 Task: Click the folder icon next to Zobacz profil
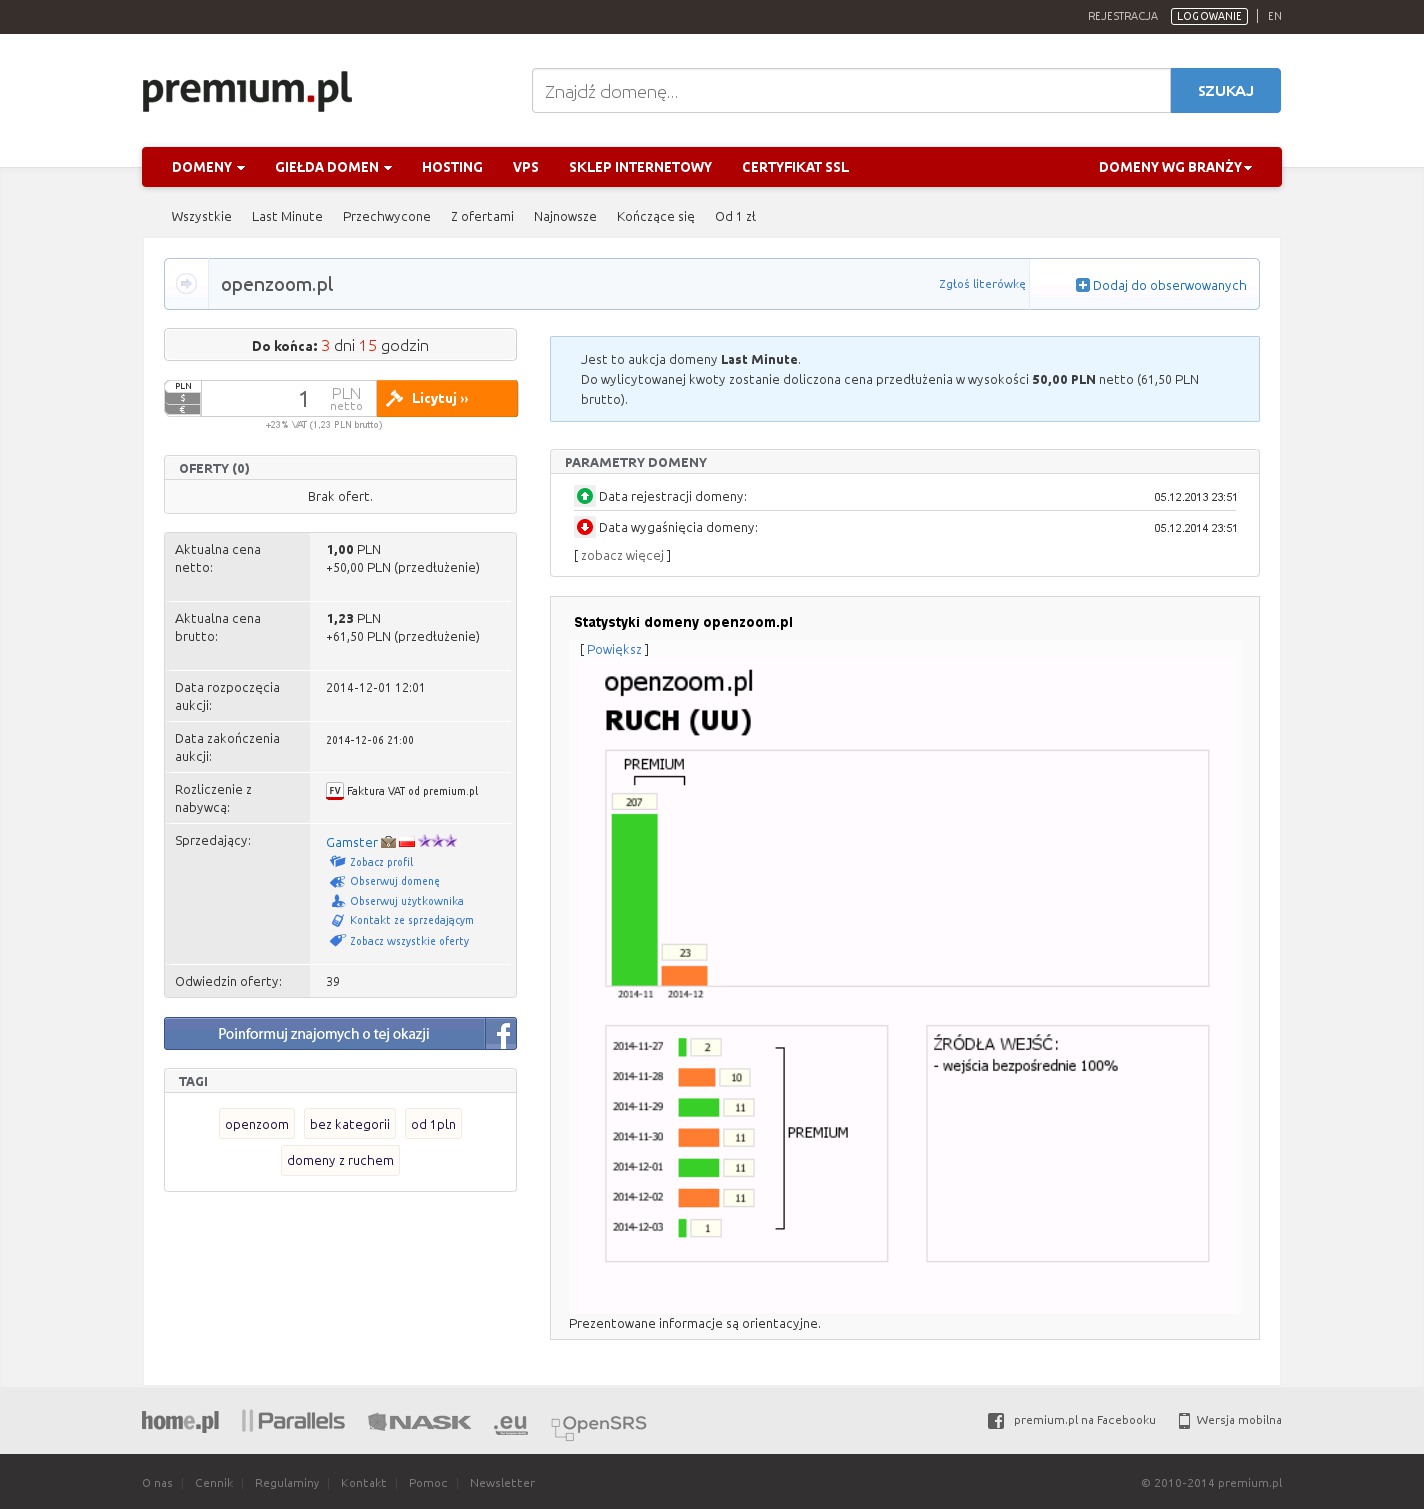[337, 862]
